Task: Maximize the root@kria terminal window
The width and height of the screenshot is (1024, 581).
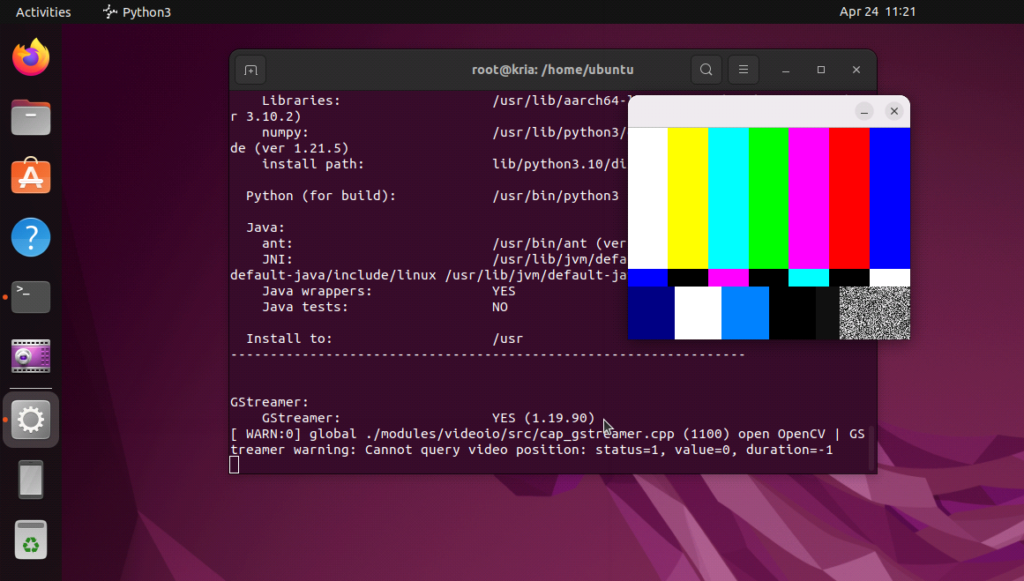Action: point(821,70)
